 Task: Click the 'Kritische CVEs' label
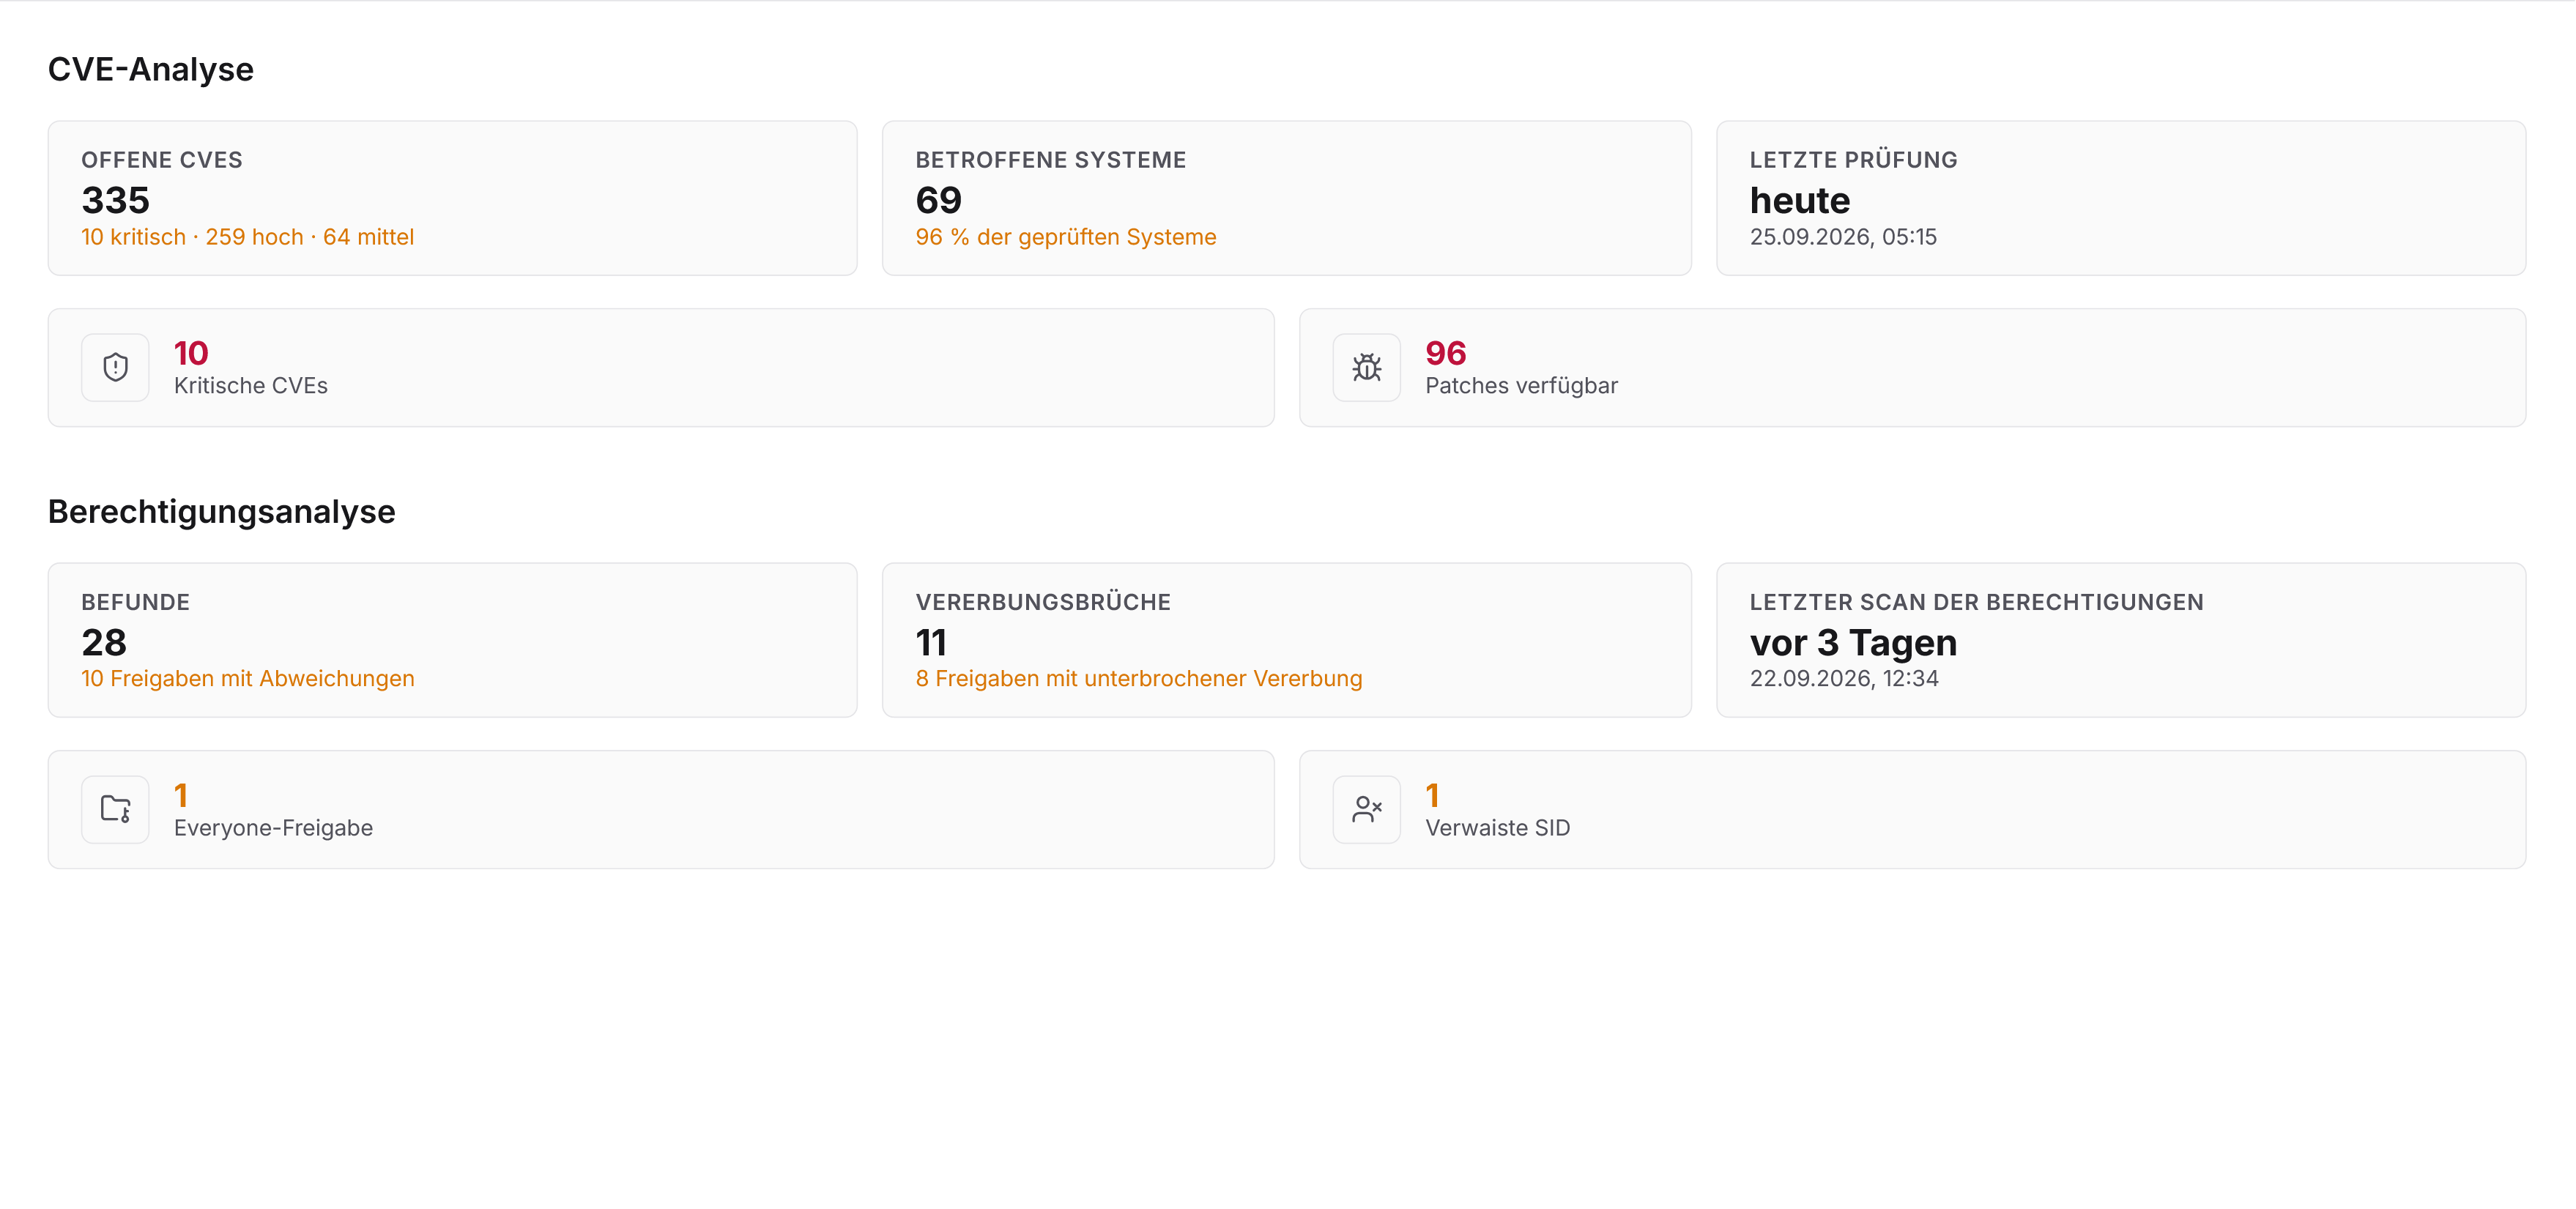point(251,386)
